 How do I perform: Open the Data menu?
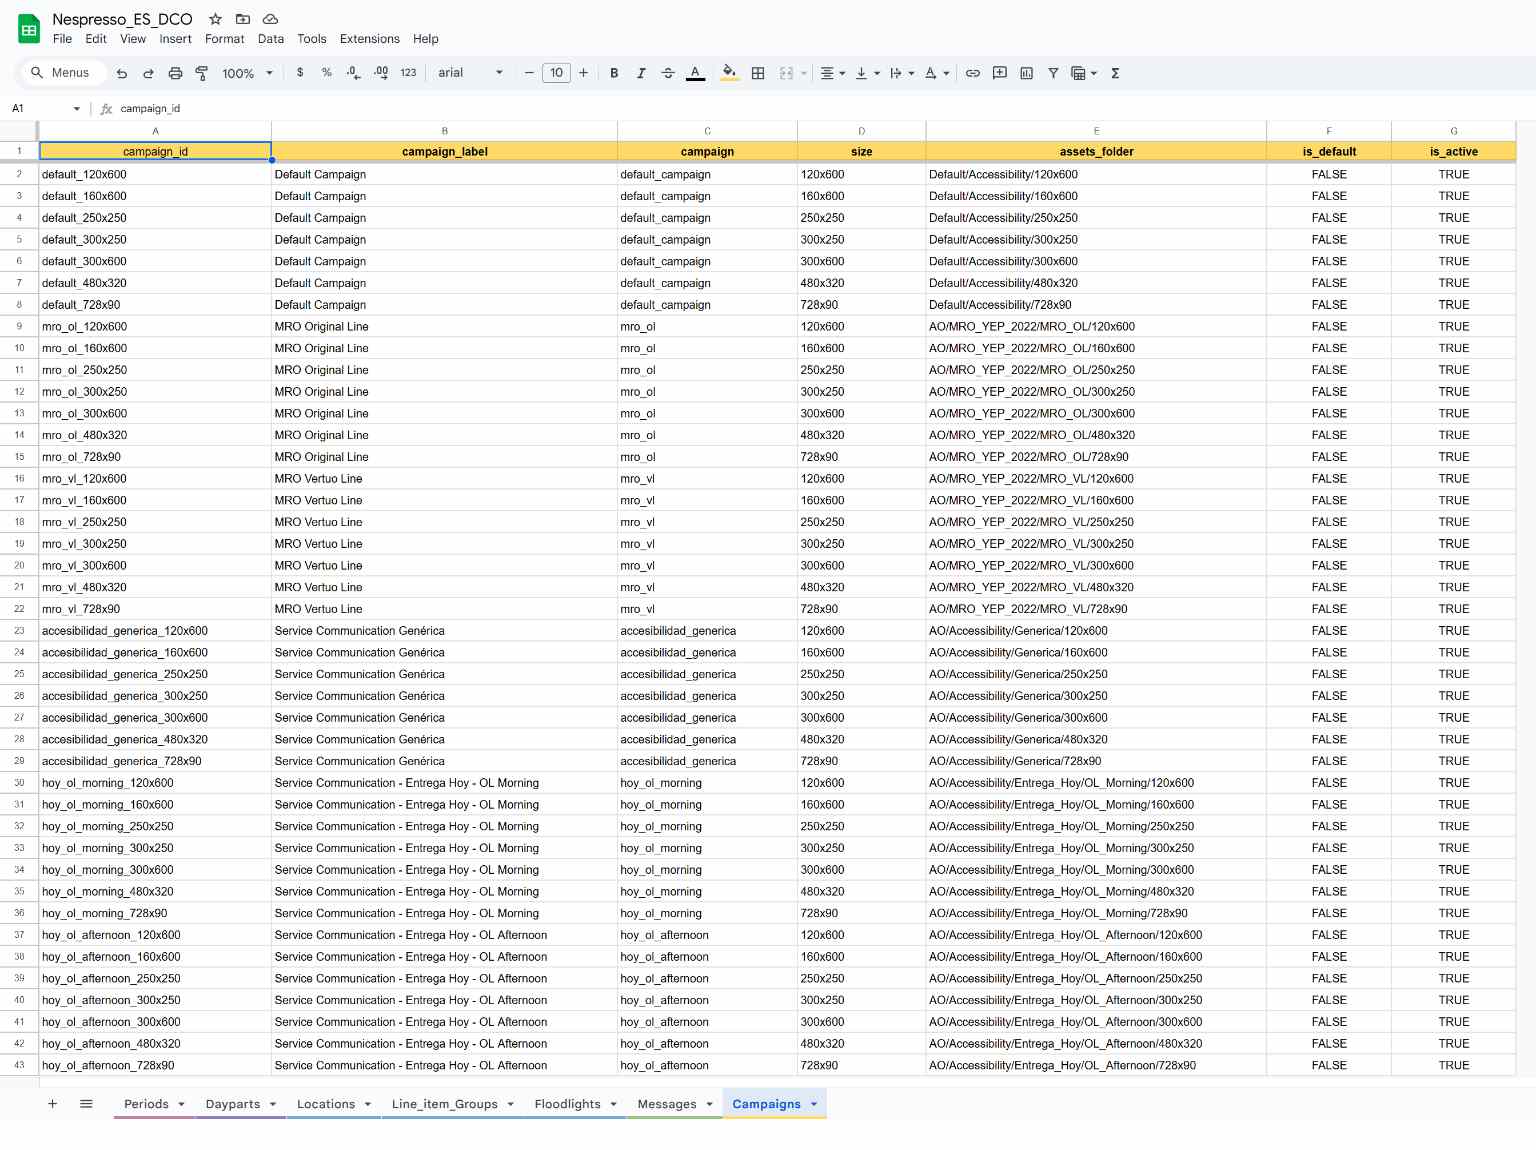pyautogui.click(x=270, y=39)
